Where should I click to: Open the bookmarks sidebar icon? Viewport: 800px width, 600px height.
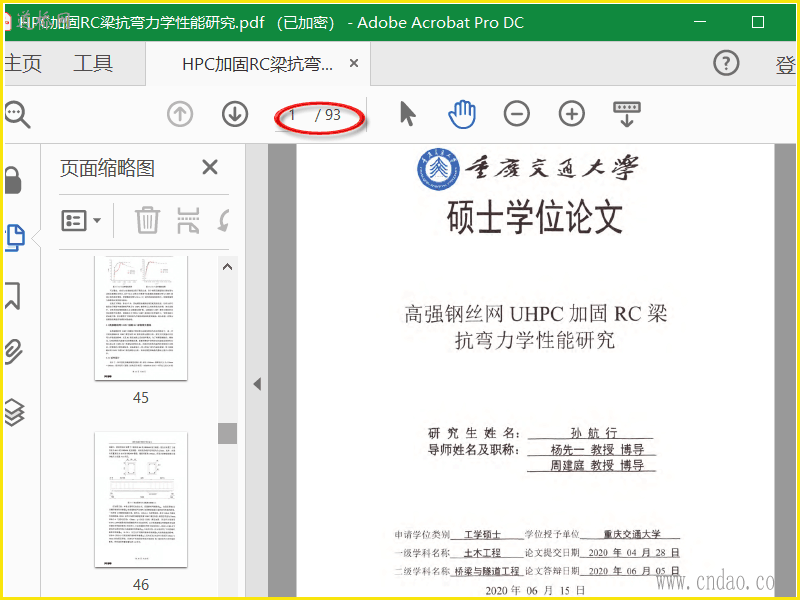click(13, 295)
